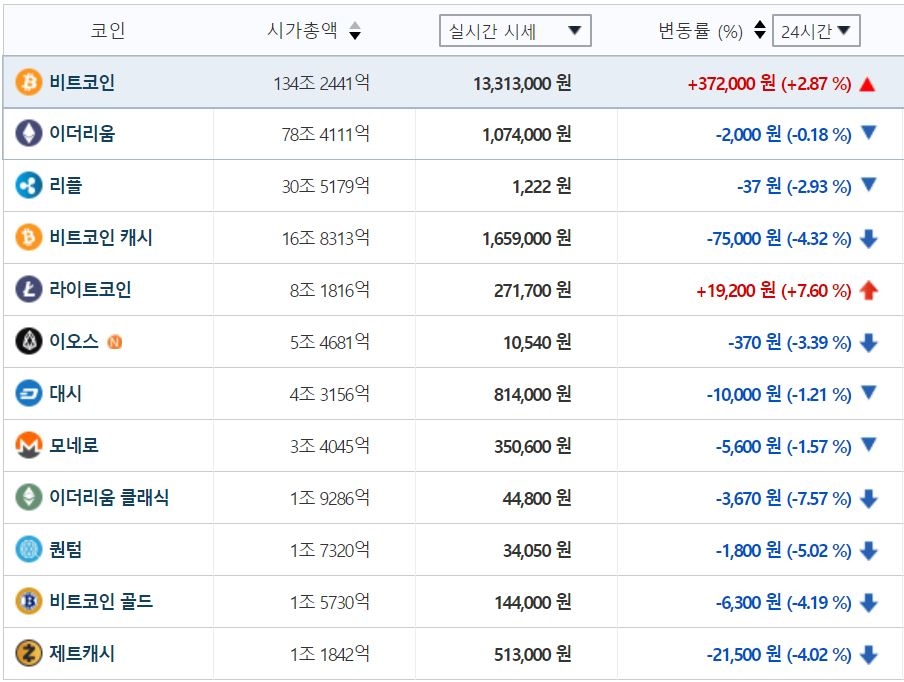The height and width of the screenshot is (682, 904).
Task: Click the Litecoin coin icon
Action: point(29,290)
